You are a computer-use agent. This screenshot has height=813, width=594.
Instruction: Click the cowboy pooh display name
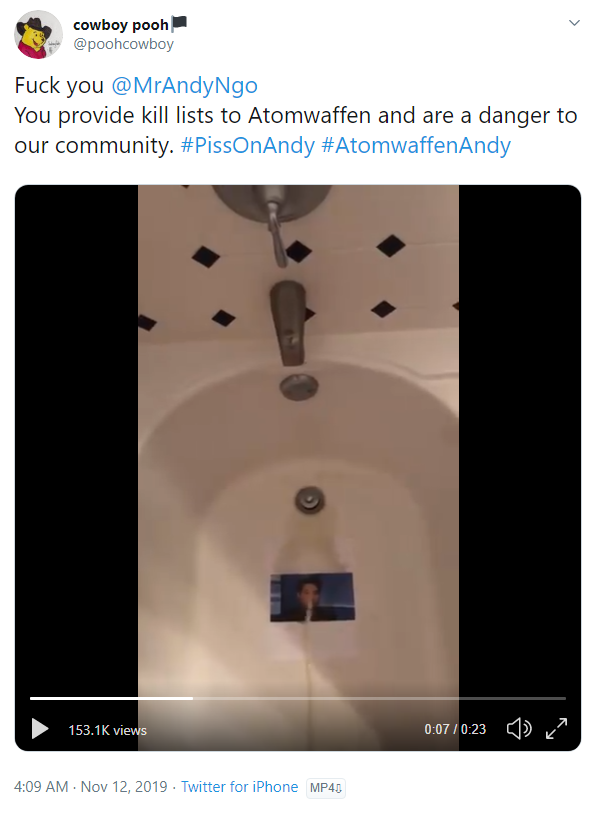pos(121,24)
